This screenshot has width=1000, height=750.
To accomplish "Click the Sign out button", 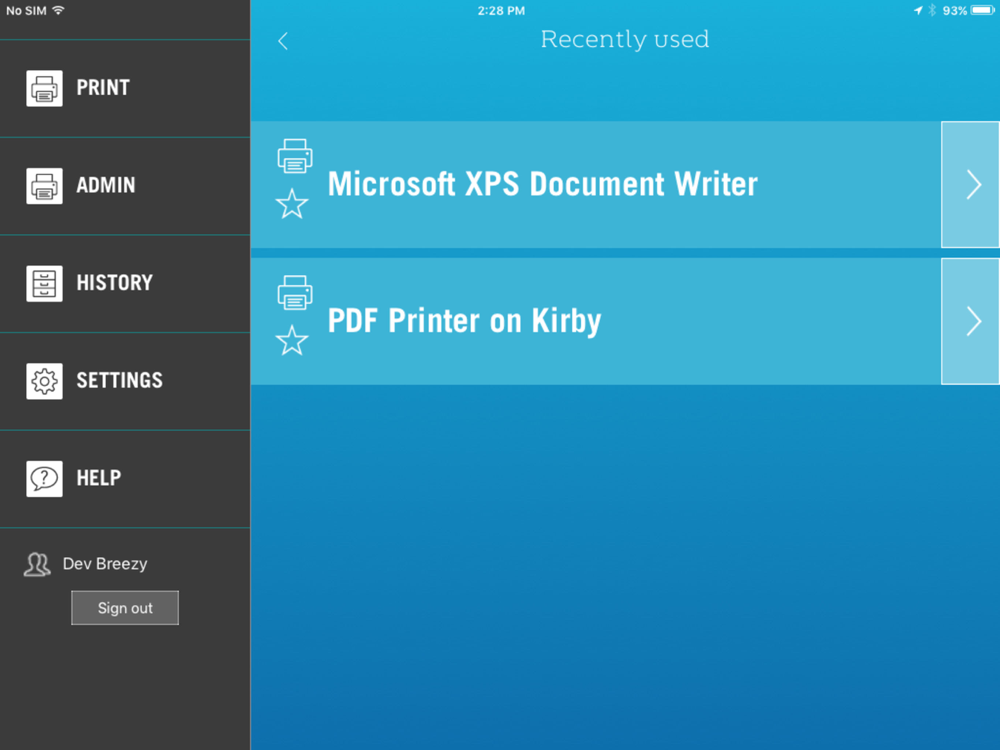I will point(125,608).
